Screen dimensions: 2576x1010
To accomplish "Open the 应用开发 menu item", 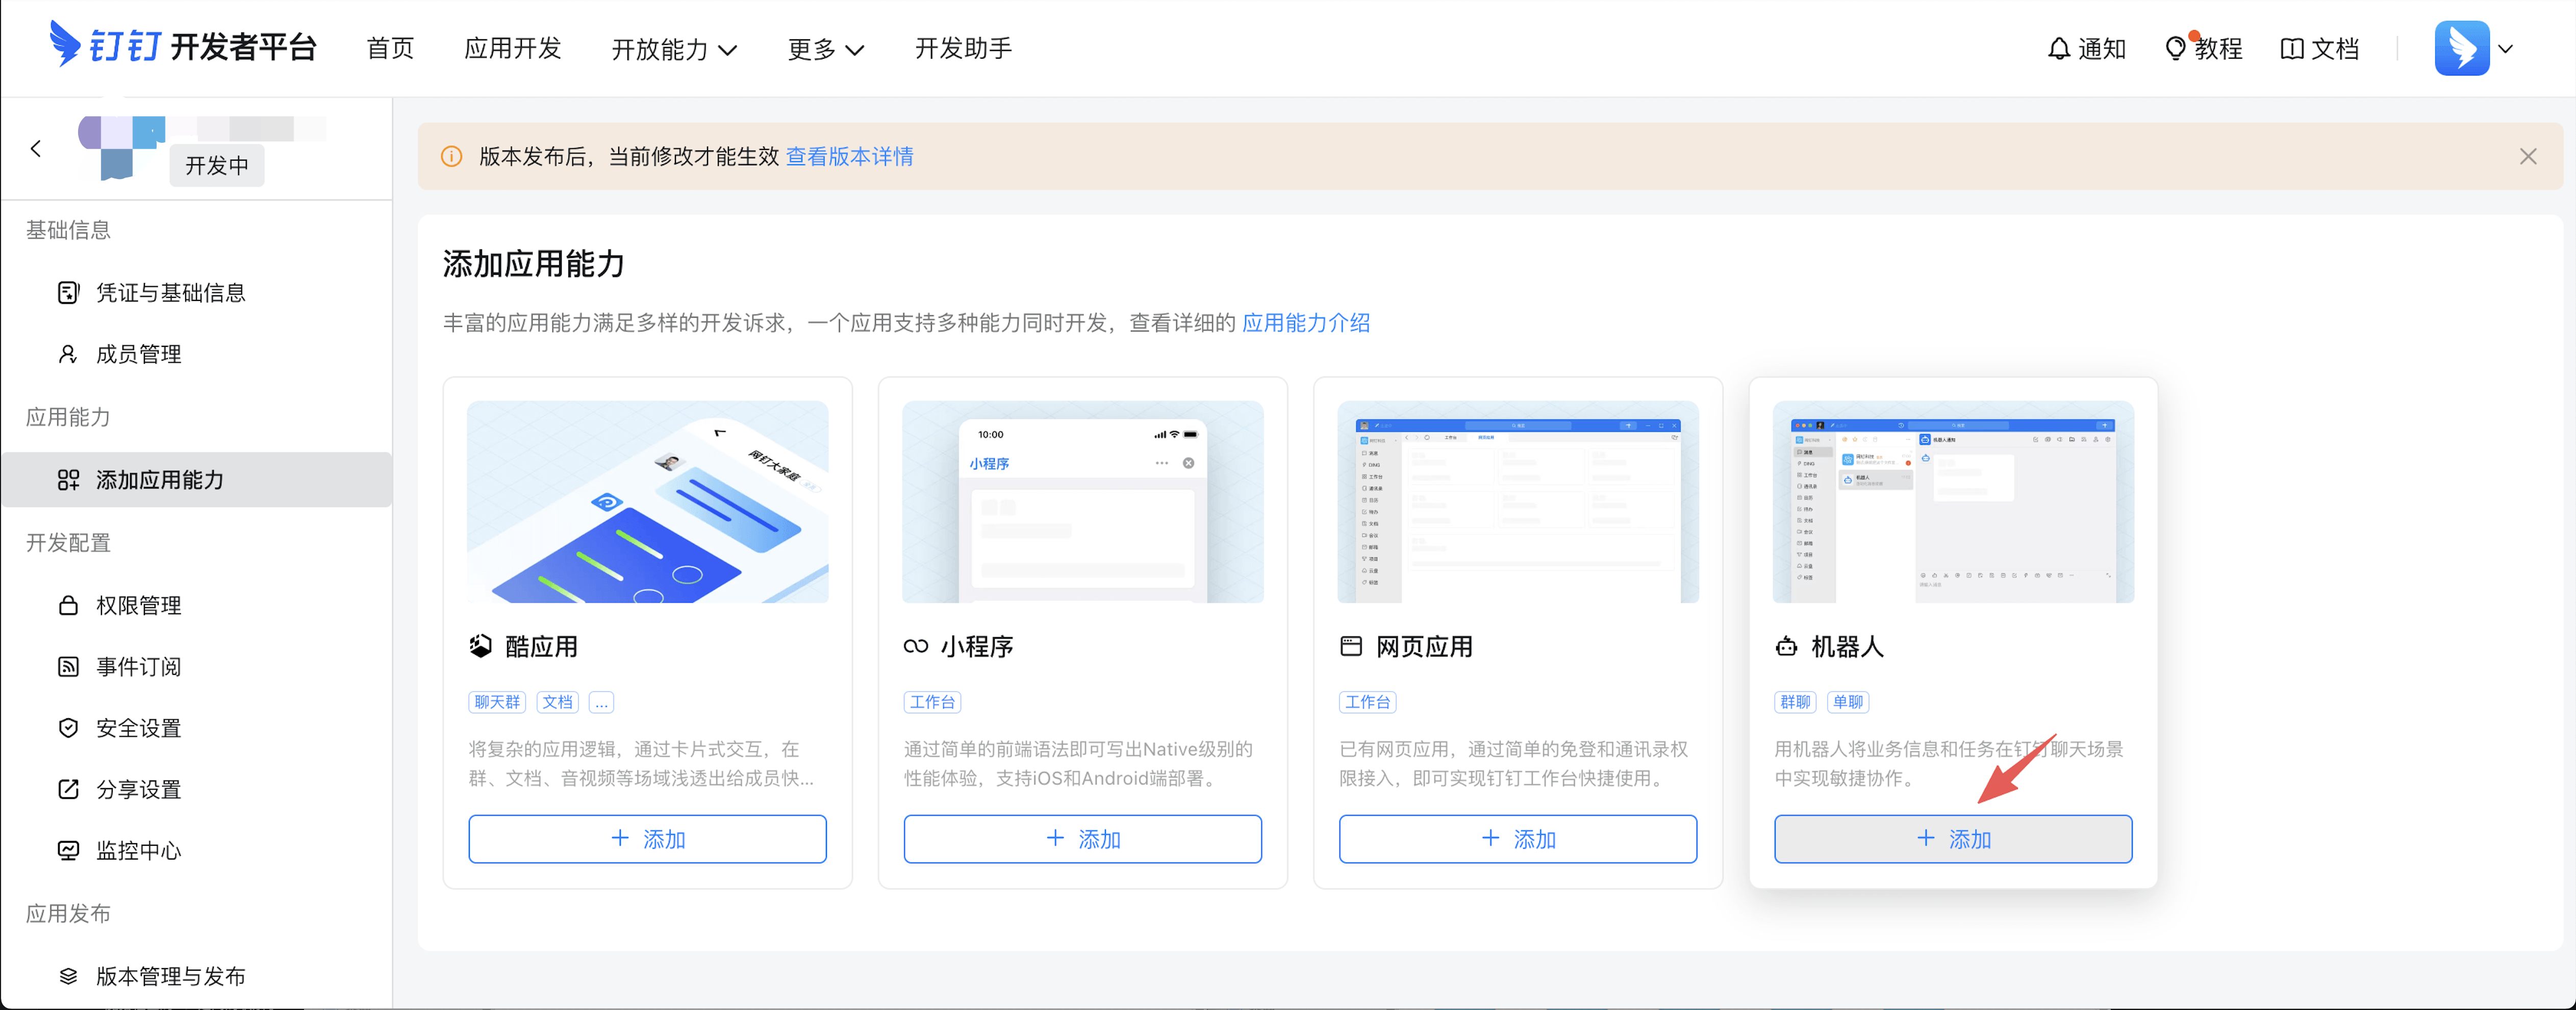I will [x=513, y=48].
